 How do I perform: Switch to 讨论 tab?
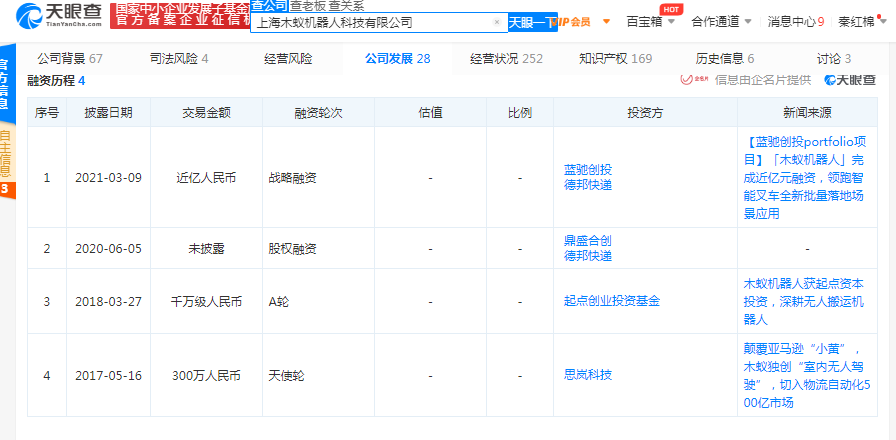(x=834, y=58)
